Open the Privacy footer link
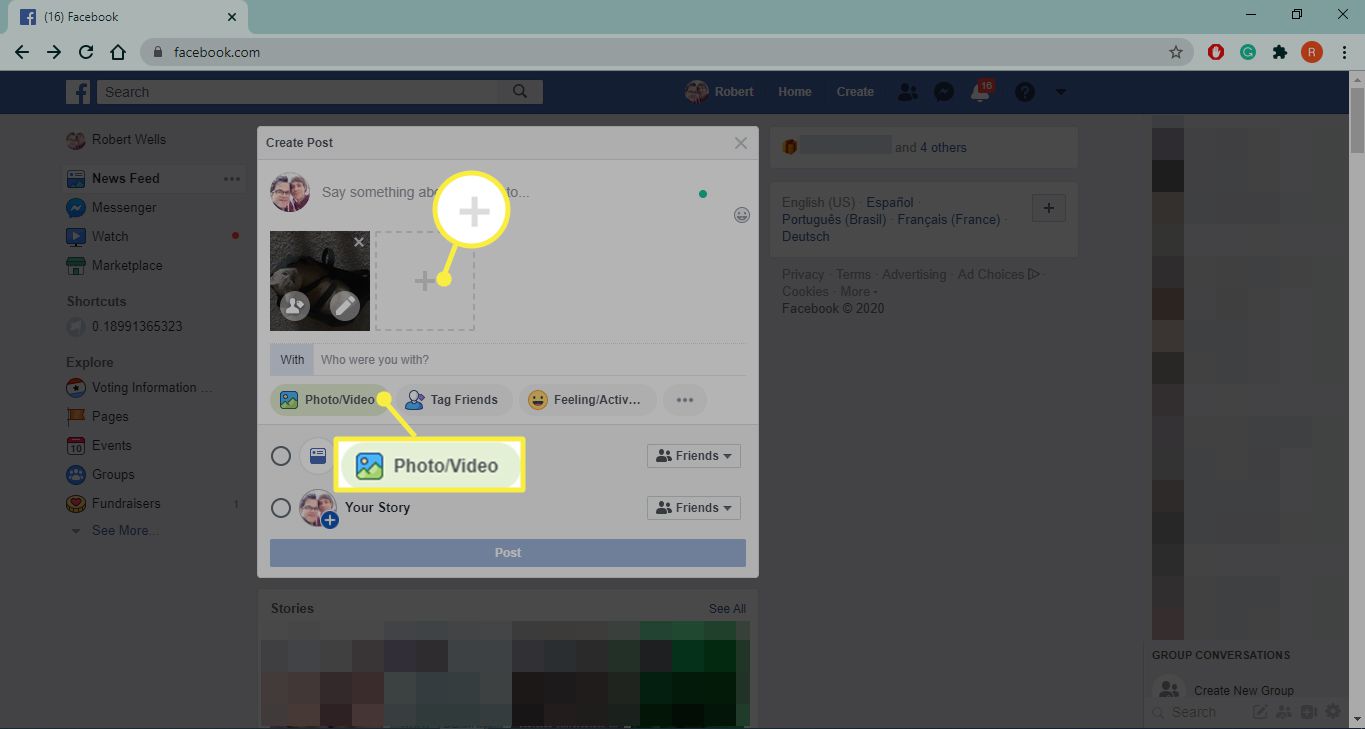Screen dimensions: 1365x729 pos(803,275)
